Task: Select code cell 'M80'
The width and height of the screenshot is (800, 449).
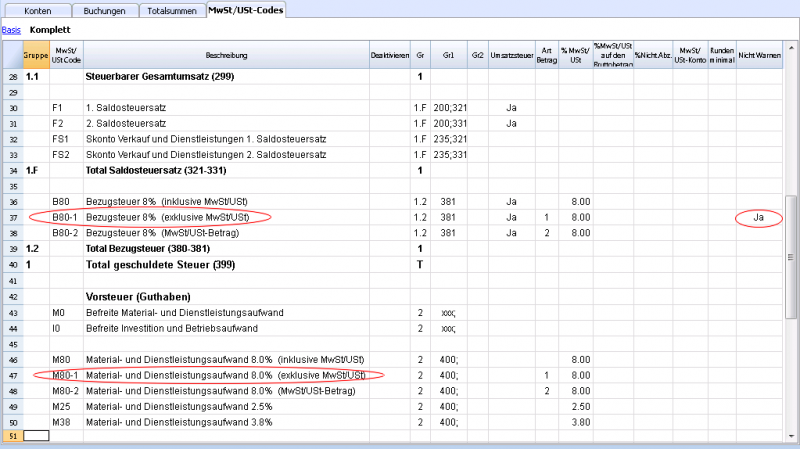Action: click(x=66, y=360)
